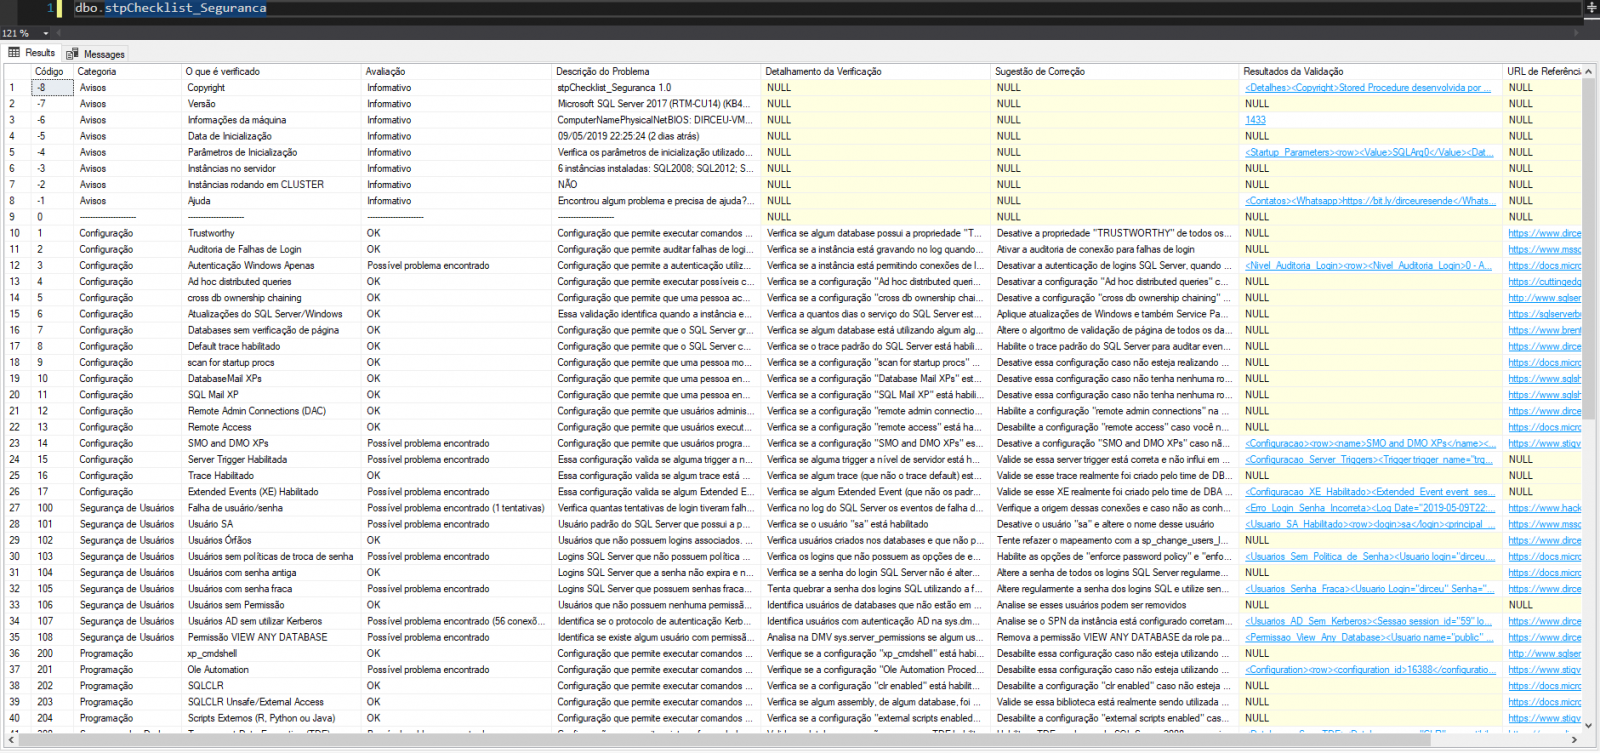This screenshot has height=753, width=1600.
Task: Click the editor split handle at top right
Action: (1591, 8)
